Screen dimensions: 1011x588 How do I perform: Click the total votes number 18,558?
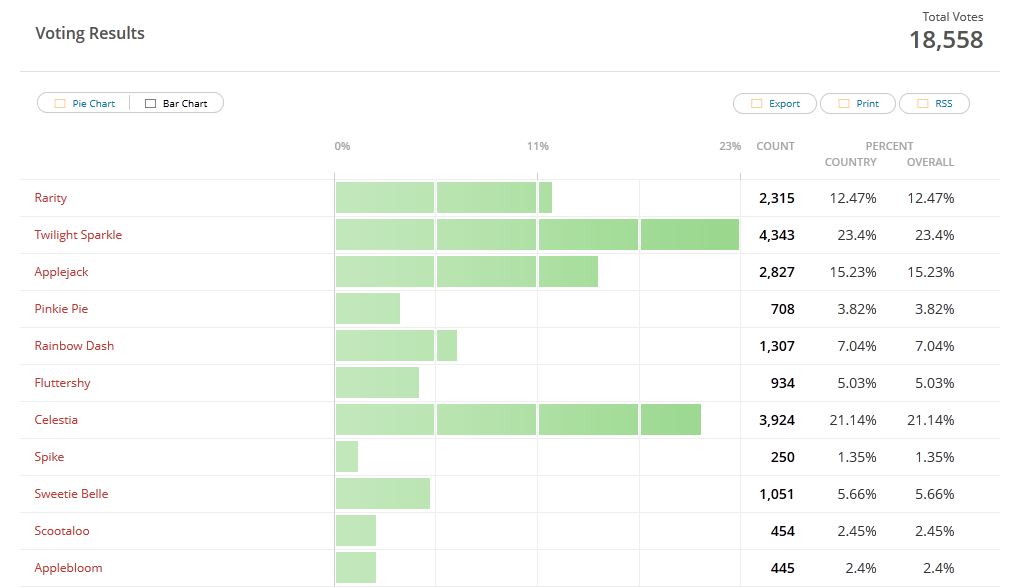[946, 40]
